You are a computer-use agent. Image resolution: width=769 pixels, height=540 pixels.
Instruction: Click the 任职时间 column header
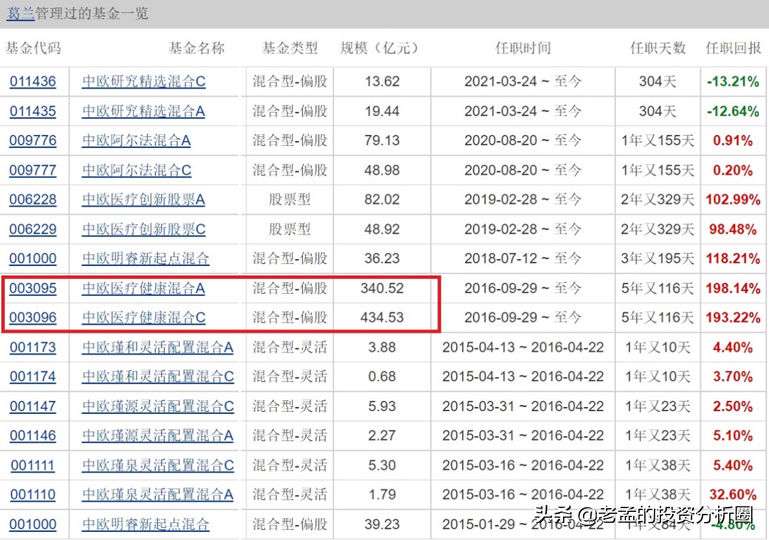[x=523, y=48]
